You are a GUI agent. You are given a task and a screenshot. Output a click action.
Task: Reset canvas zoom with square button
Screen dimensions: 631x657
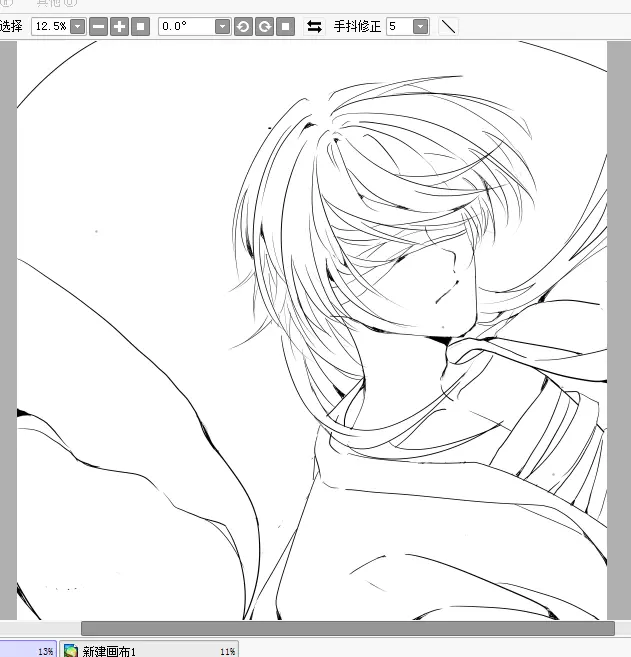140,26
